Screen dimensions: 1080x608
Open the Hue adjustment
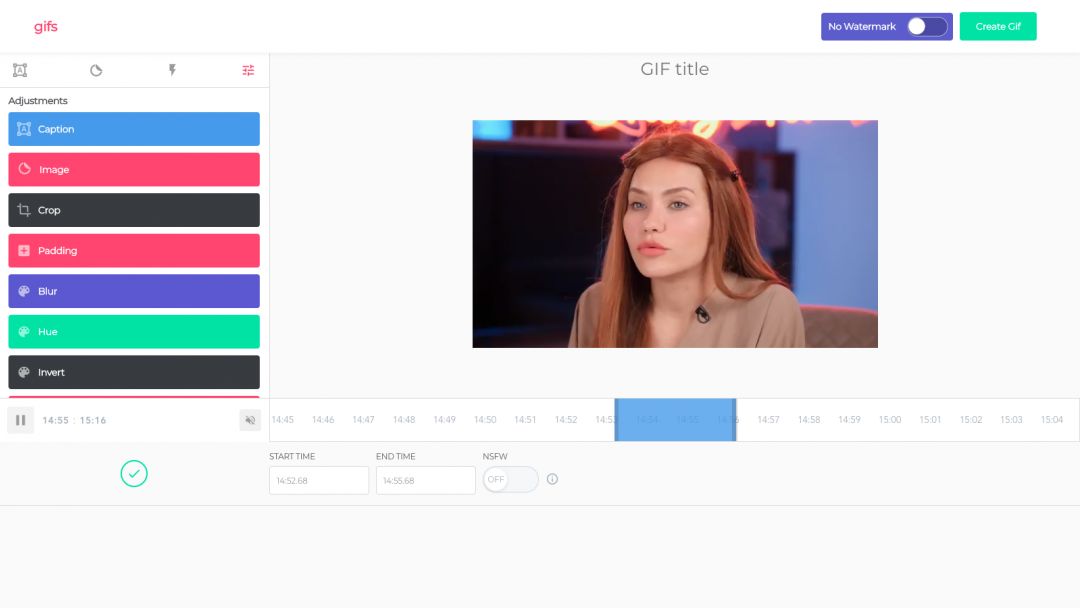(x=134, y=332)
